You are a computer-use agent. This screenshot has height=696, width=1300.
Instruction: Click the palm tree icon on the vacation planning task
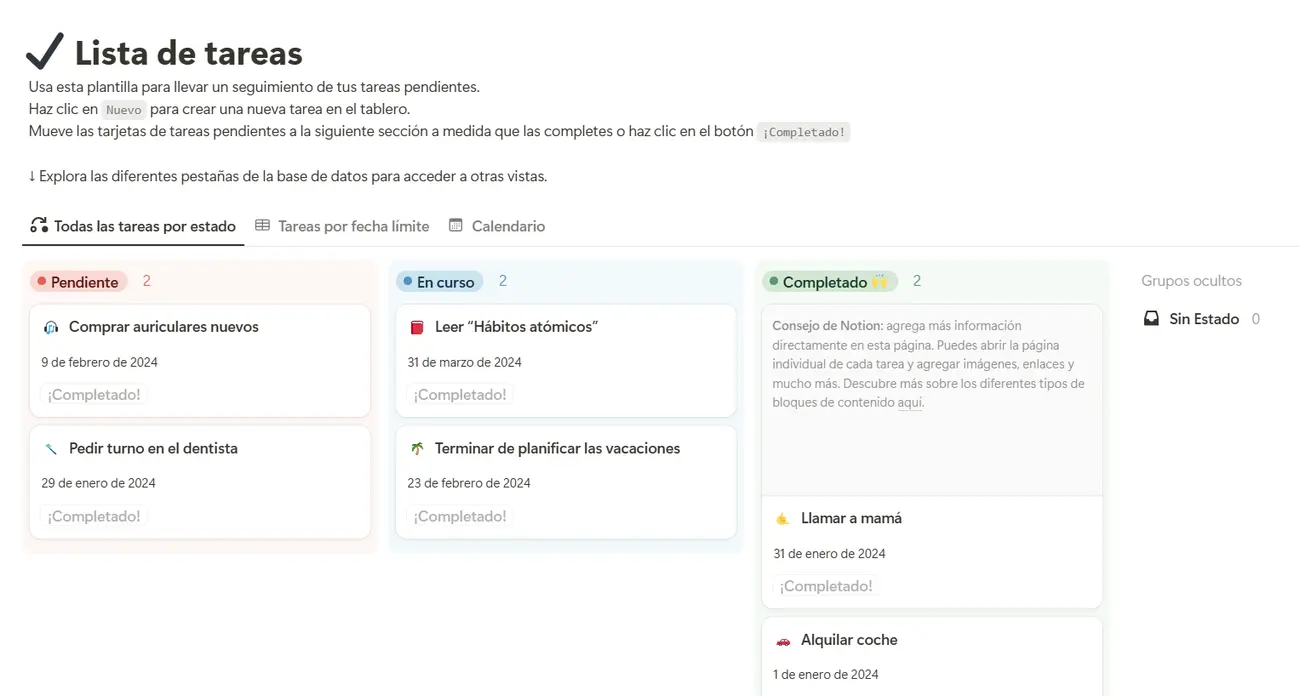pos(416,448)
